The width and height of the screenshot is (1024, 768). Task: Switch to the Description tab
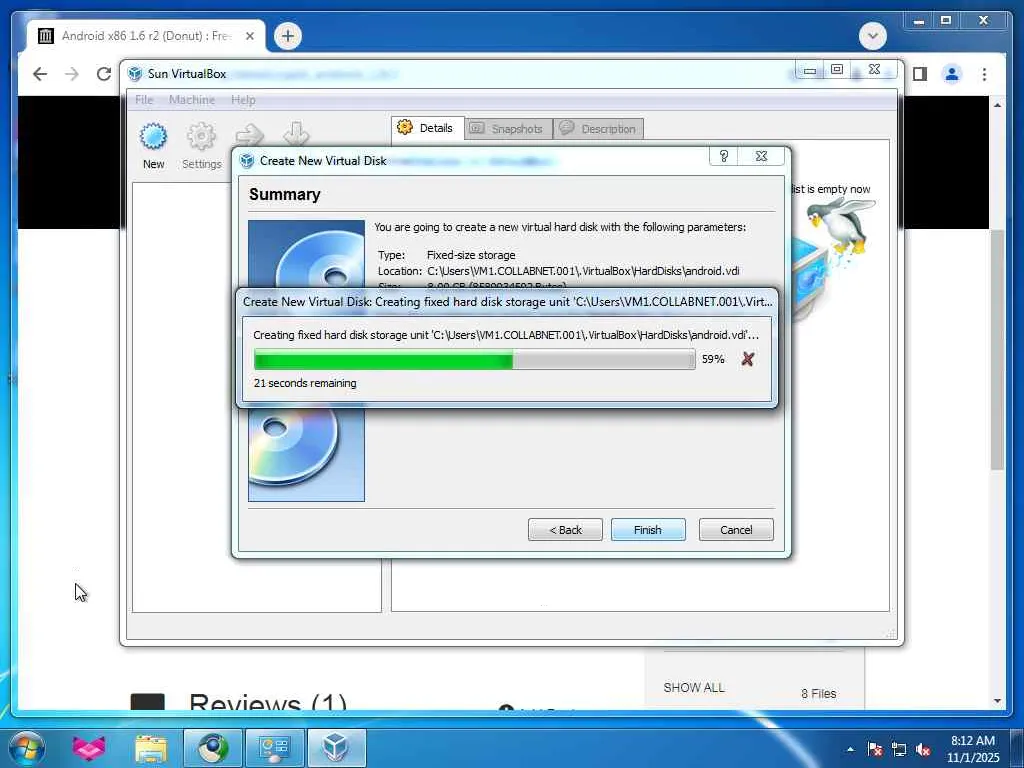pyautogui.click(x=598, y=129)
